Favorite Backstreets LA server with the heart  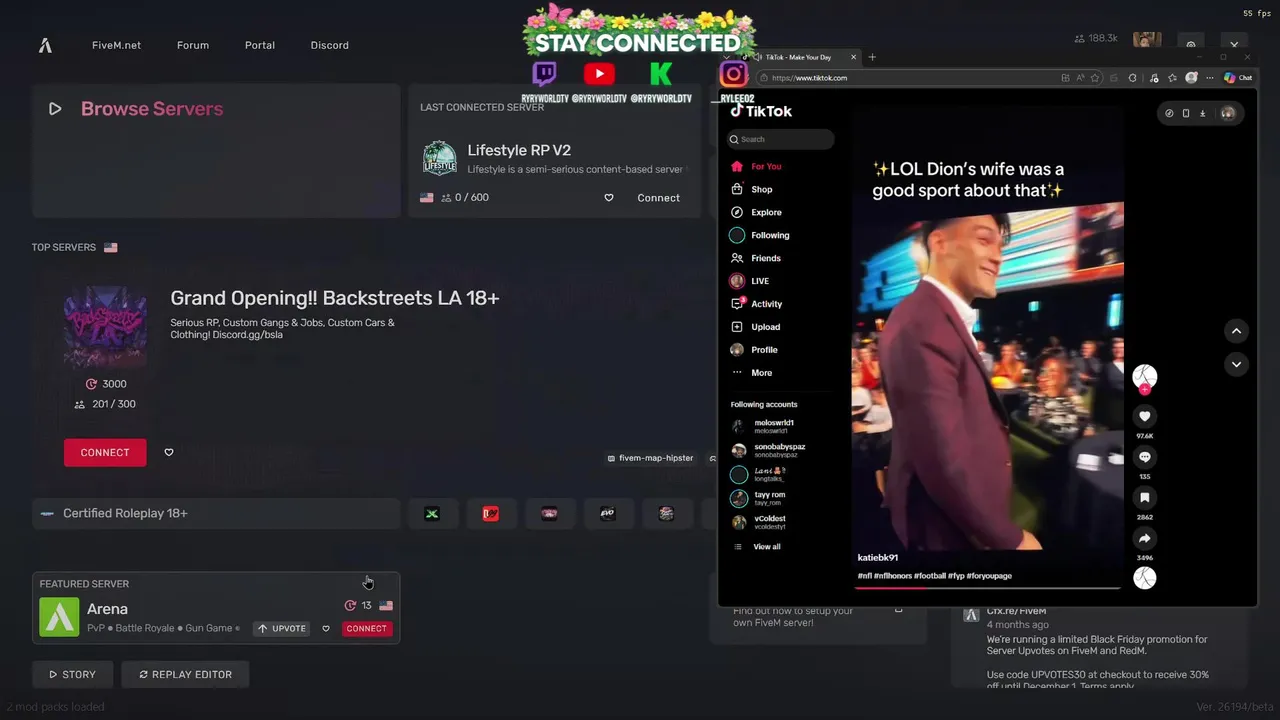[169, 452]
